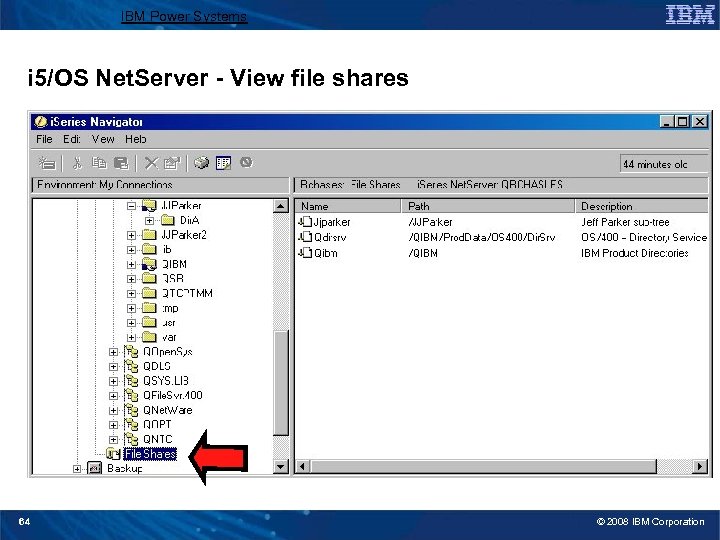The image size is (720, 540).
Task: Select the JJParker2 folder in tree
Action: point(184,235)
